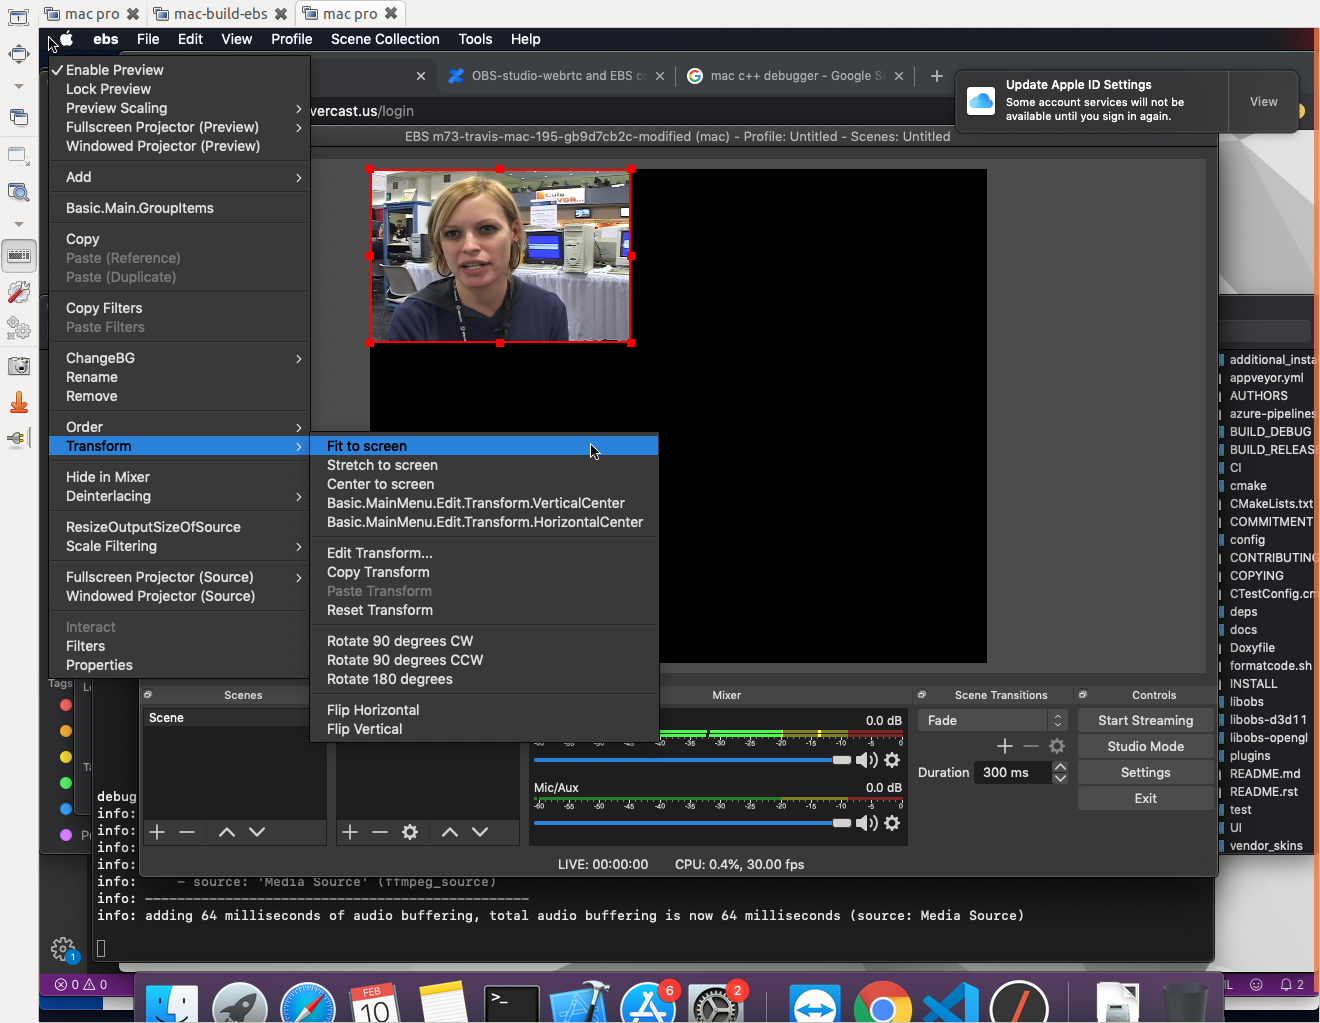The image size is (1320, 1023).
Task: Select README.md in the right file list
Action: (1266, 773)
